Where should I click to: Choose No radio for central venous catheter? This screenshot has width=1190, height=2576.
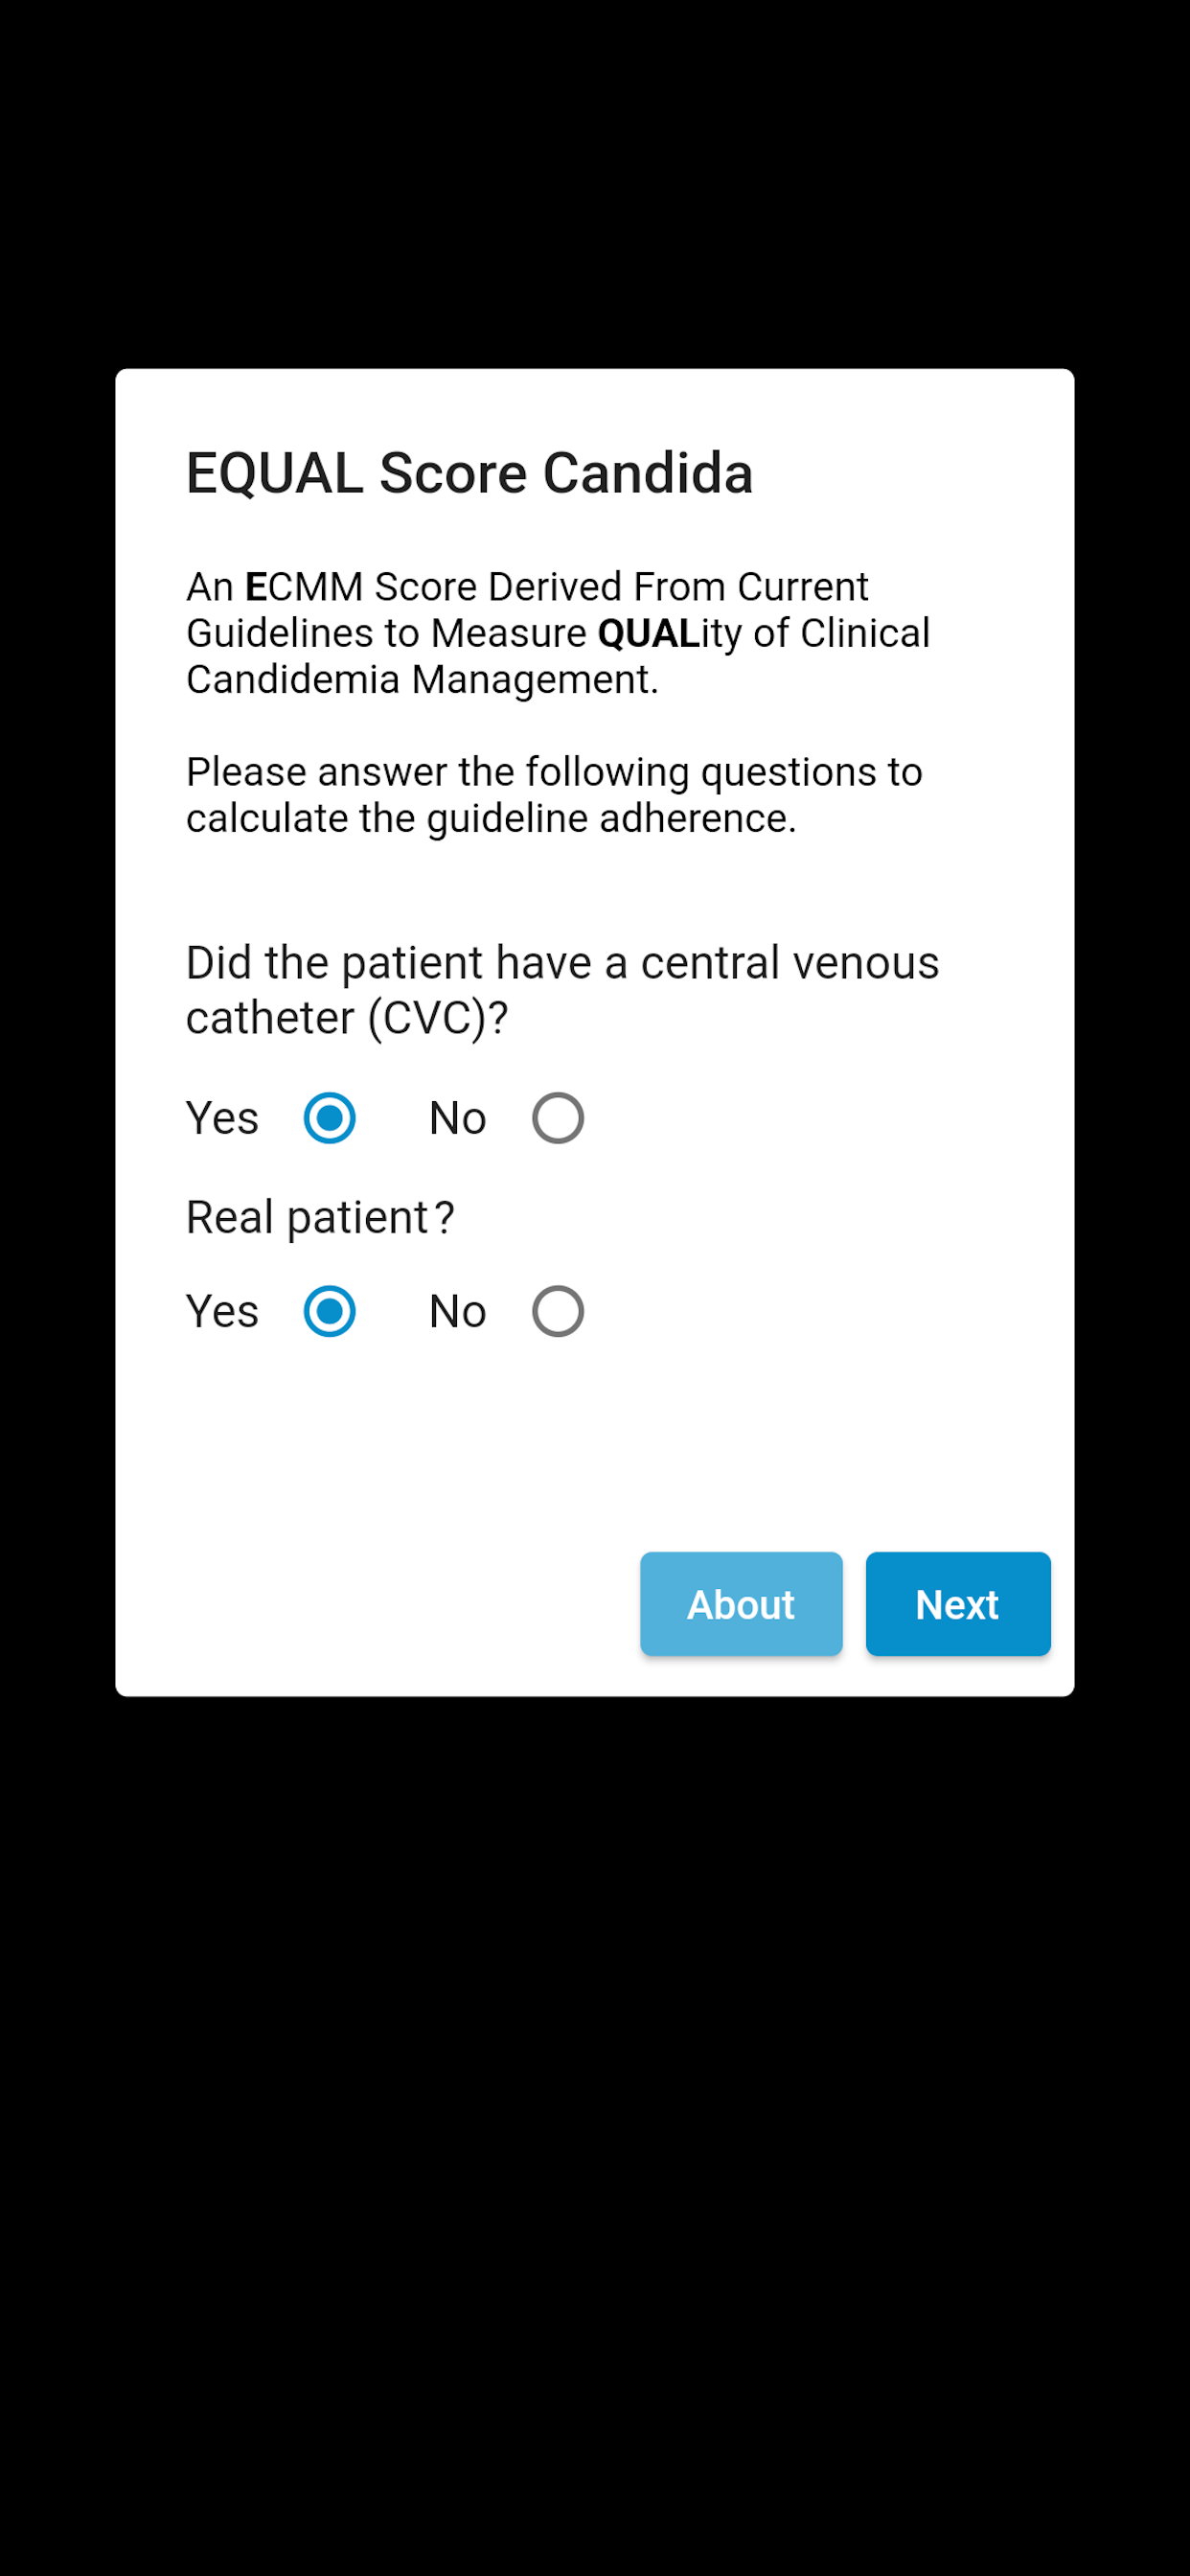(557, 1117)
